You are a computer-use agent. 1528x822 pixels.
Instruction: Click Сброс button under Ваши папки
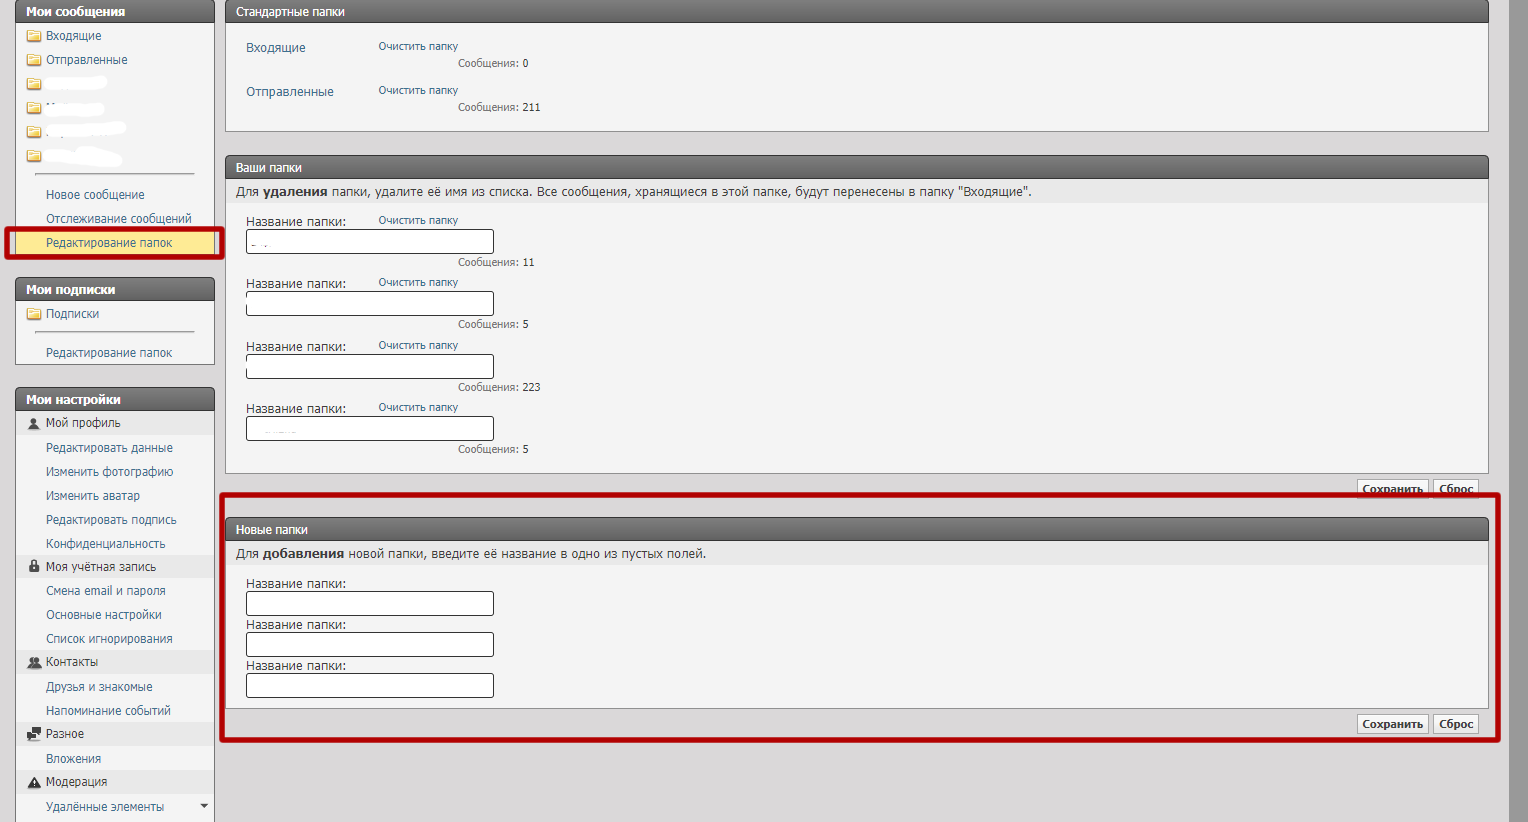[x=1456, y=489]
